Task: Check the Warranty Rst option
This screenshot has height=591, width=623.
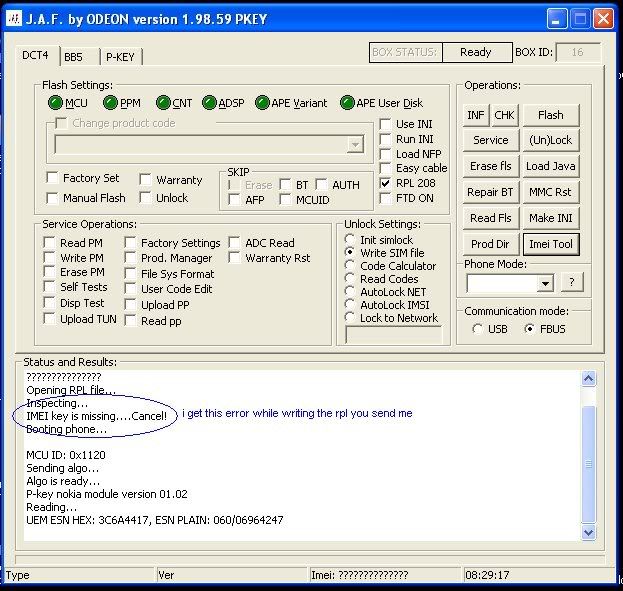Action: 234,258
